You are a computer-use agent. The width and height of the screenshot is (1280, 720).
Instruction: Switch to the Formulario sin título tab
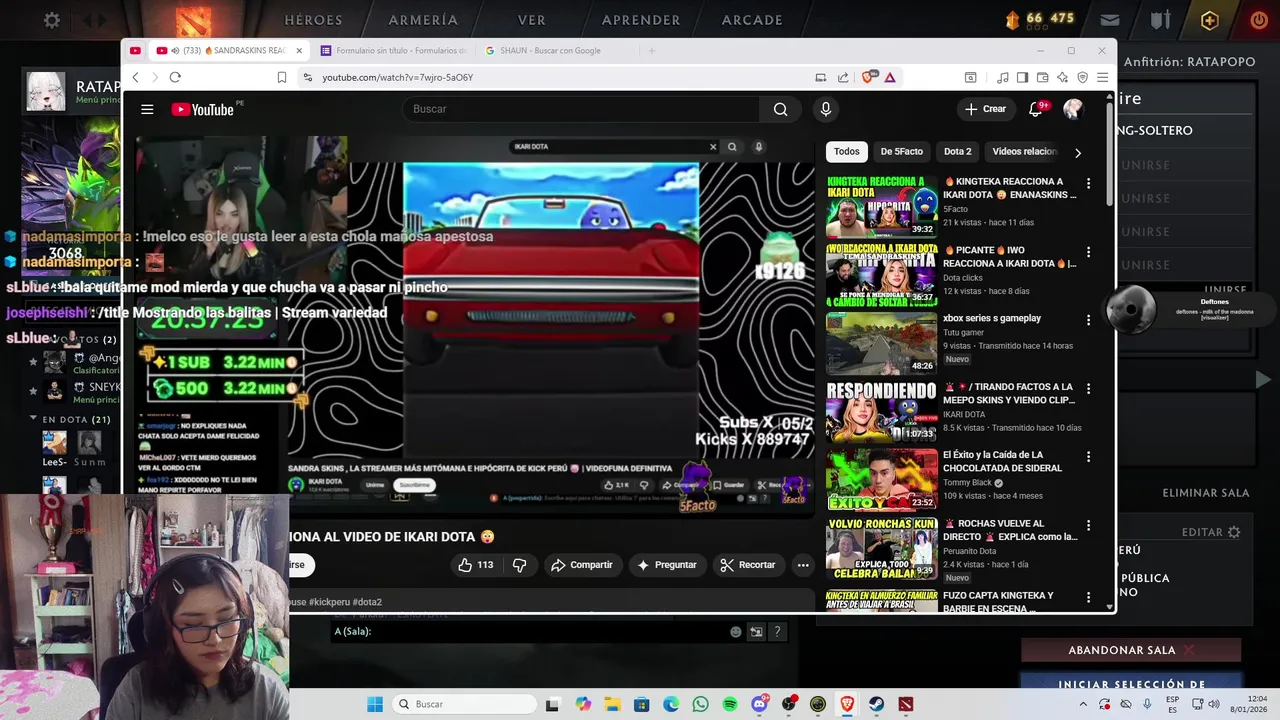coord(394,51)
